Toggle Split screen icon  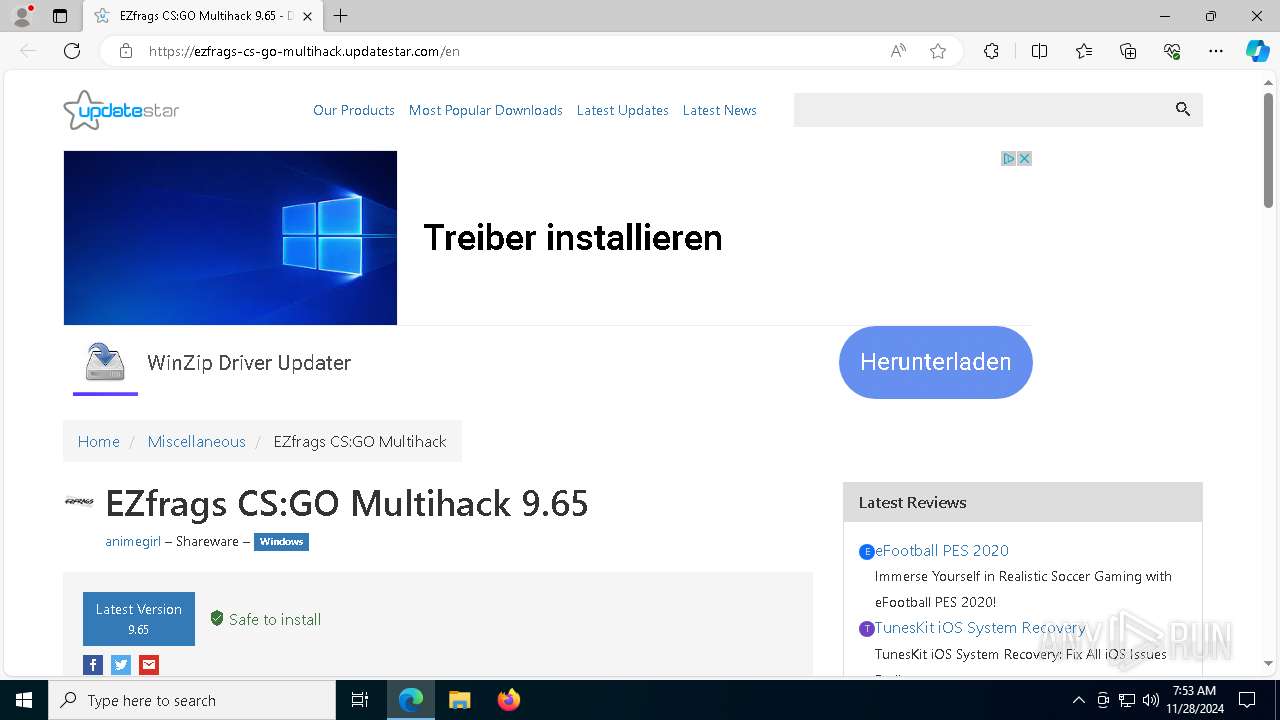(1039, 51)
